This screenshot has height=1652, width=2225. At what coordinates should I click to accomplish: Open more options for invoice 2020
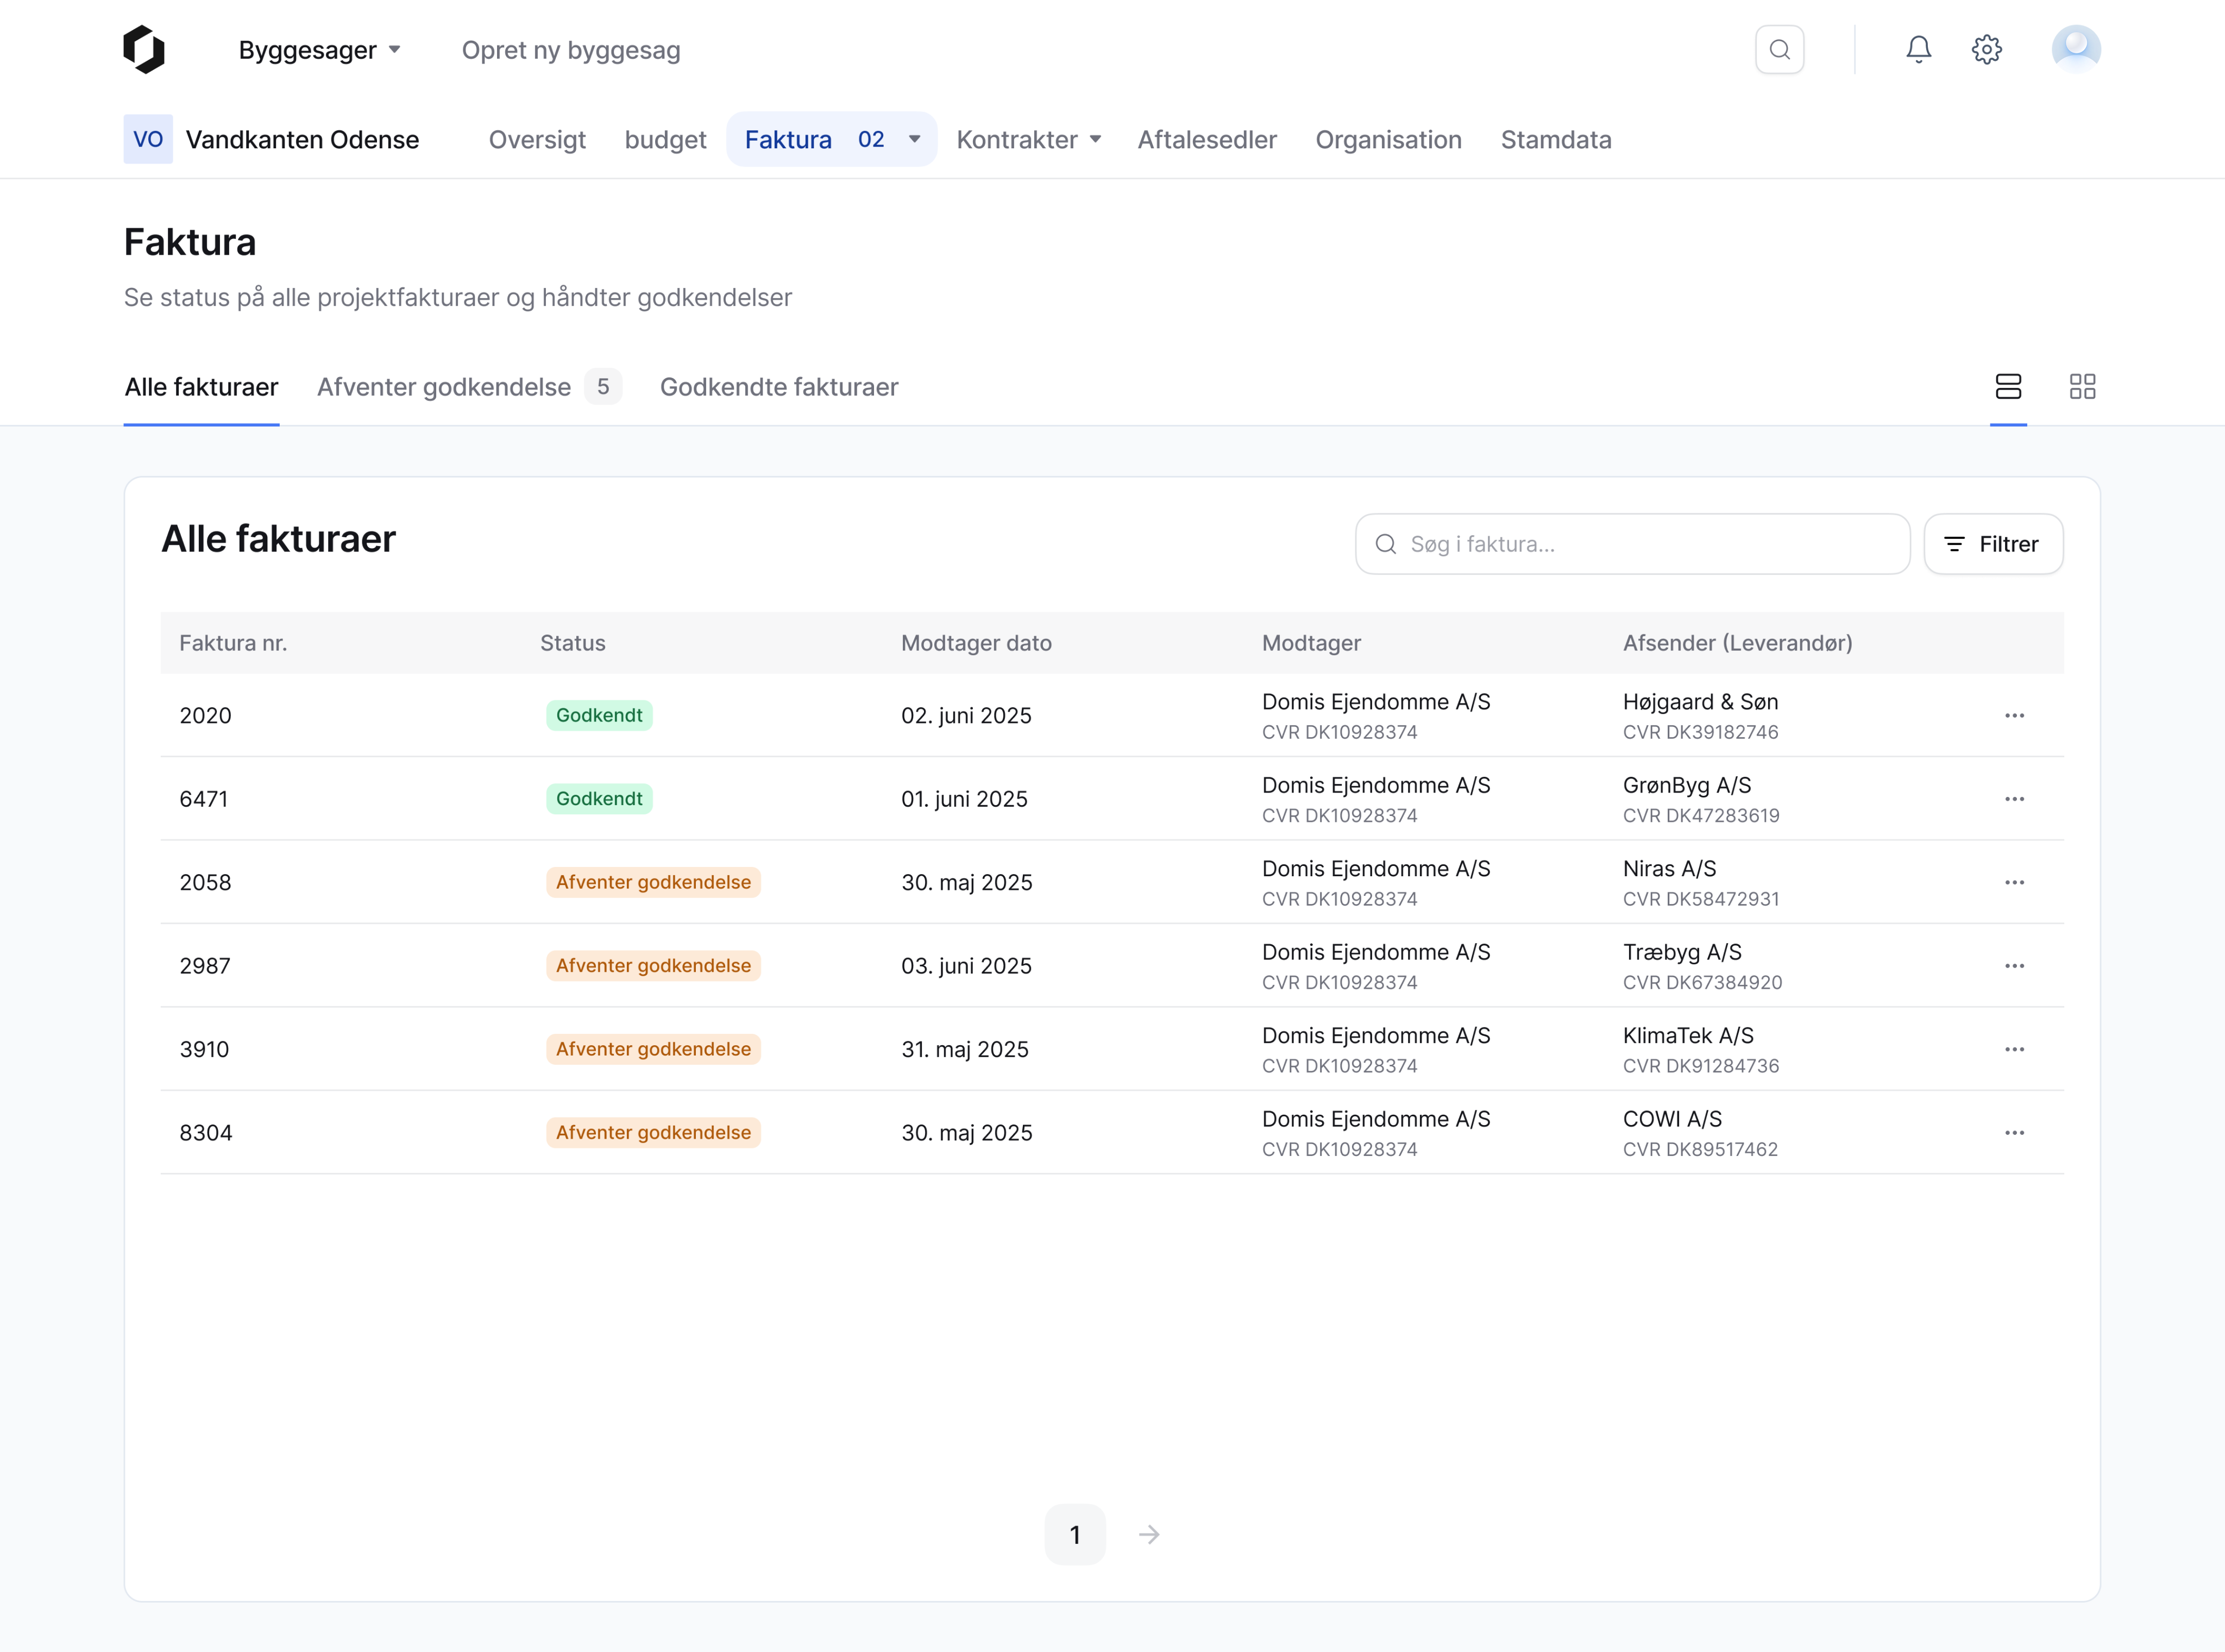(x=2014, y=715)
